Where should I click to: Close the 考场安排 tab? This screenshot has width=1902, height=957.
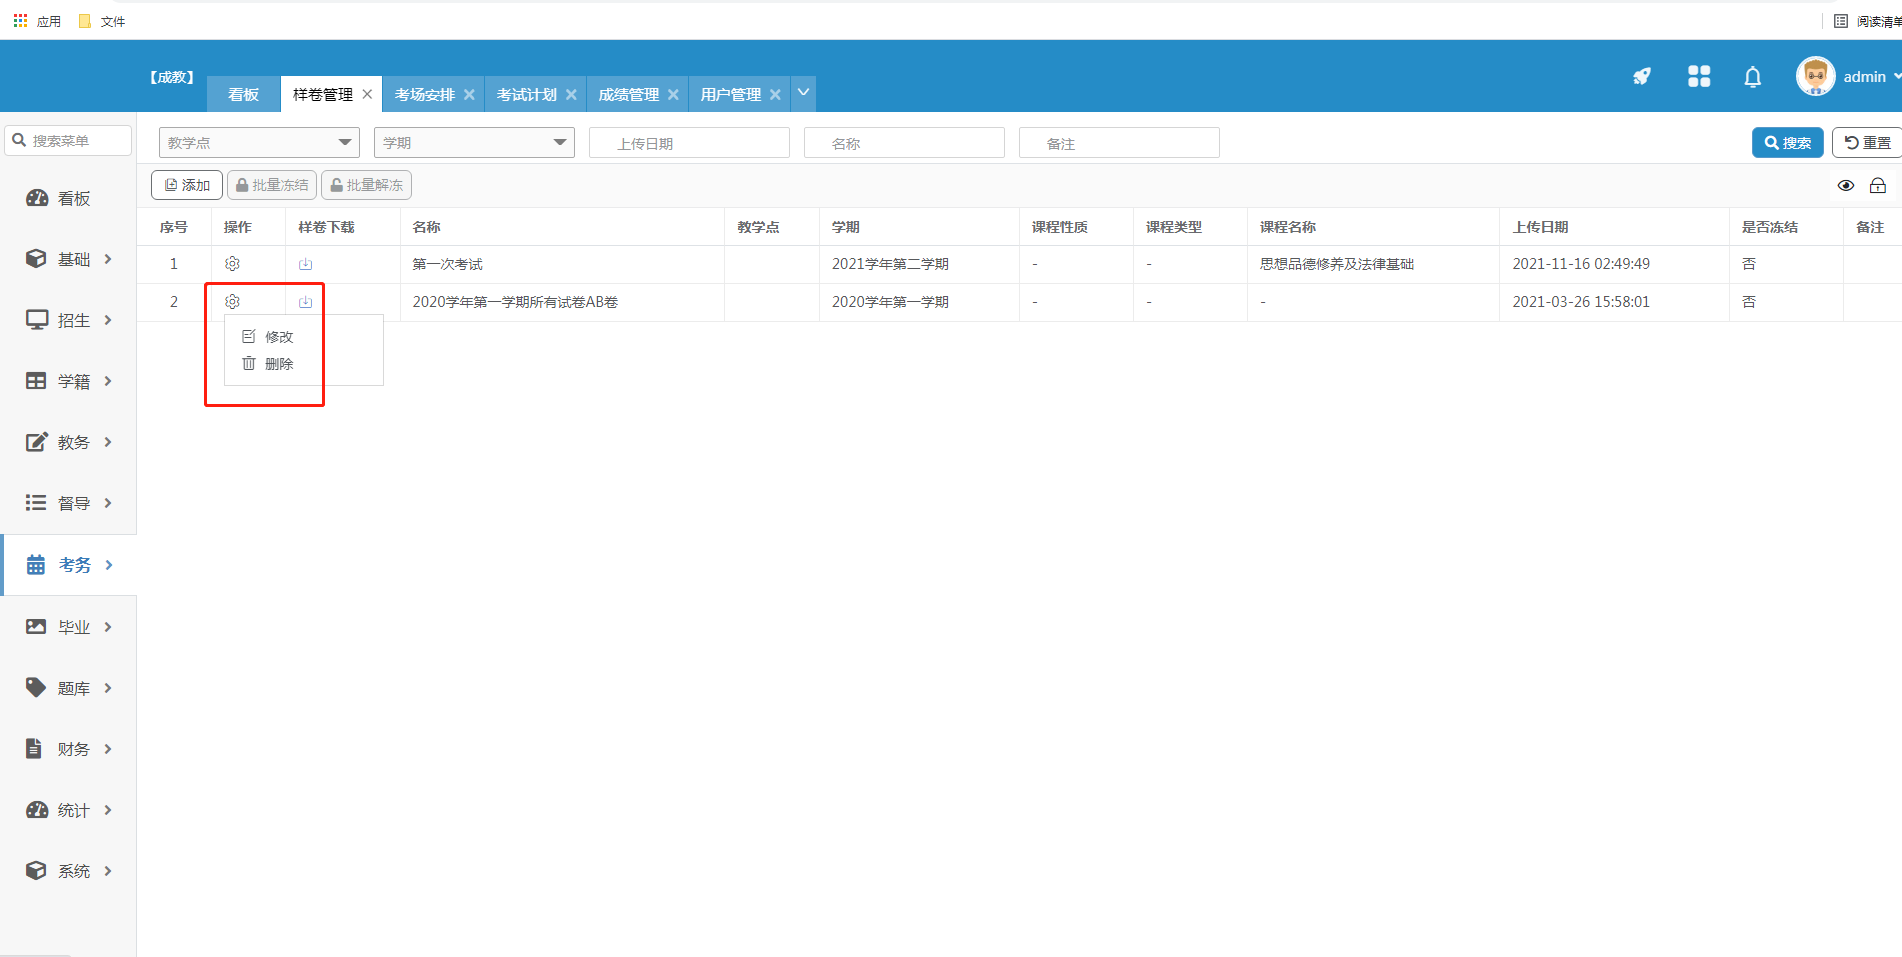[x=469, y=95]
